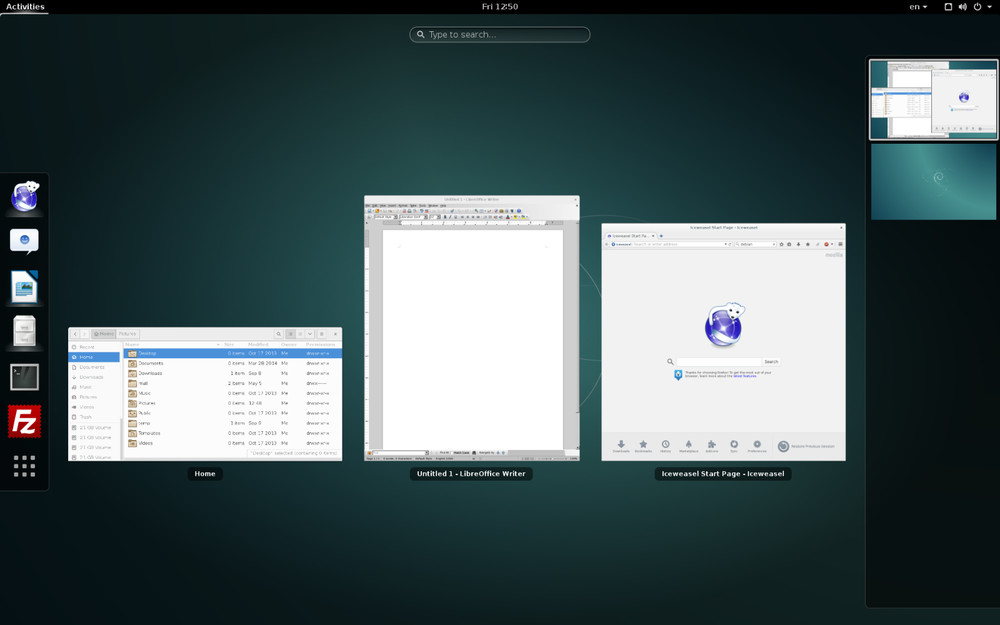Open the Iceweasel hamburger menu

(839, 244)
